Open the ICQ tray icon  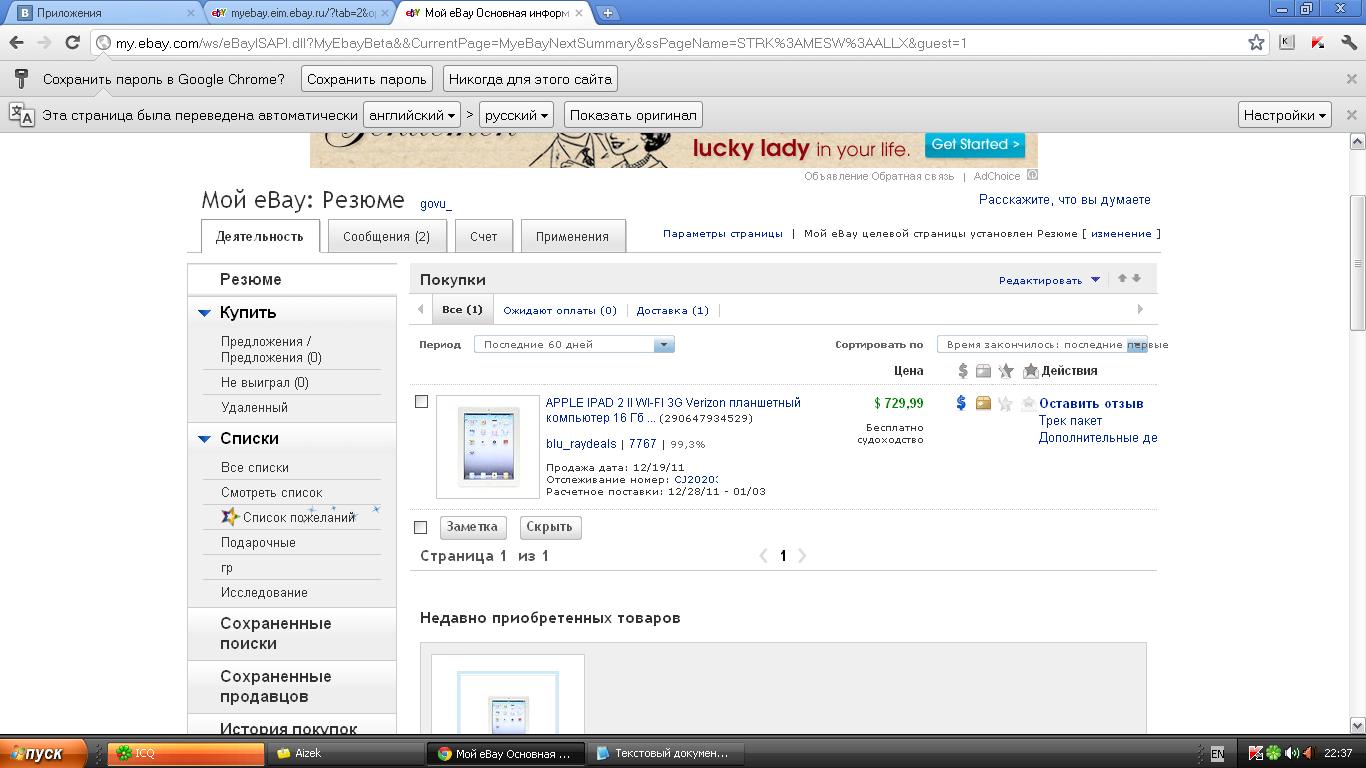click(x=1274, y=753)
